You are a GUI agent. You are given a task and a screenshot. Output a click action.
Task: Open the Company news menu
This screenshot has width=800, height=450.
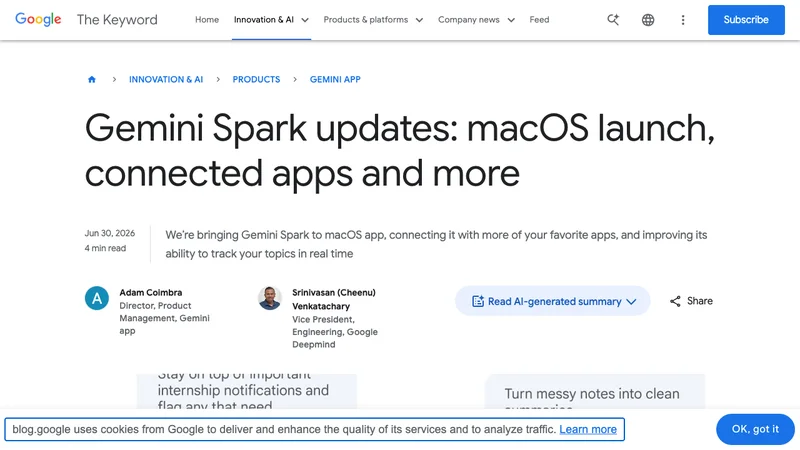point(468,19)
